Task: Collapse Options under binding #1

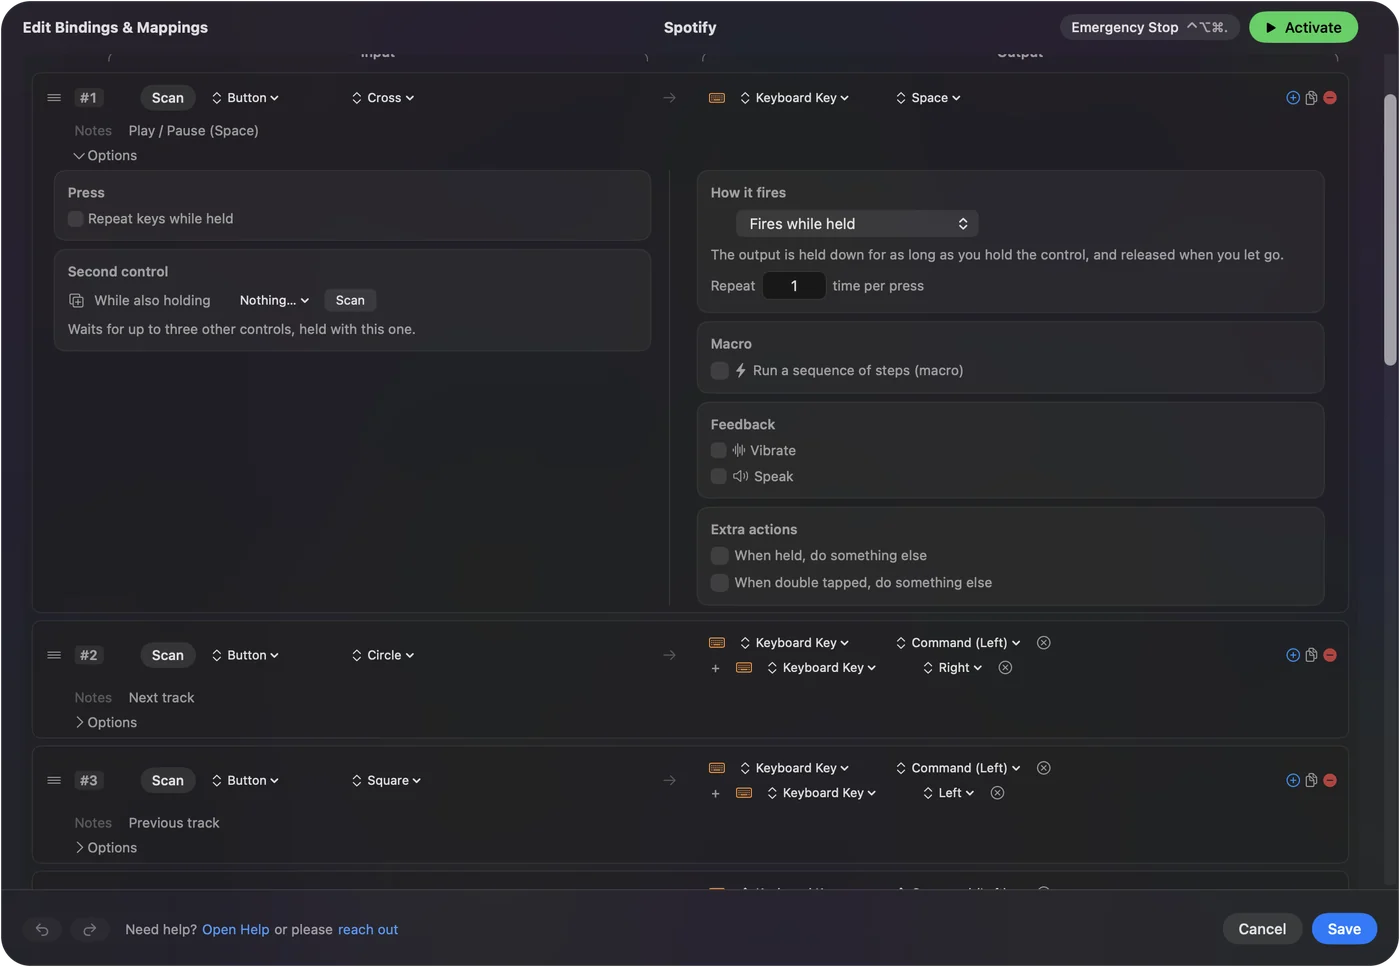Action: pos(105,156)
